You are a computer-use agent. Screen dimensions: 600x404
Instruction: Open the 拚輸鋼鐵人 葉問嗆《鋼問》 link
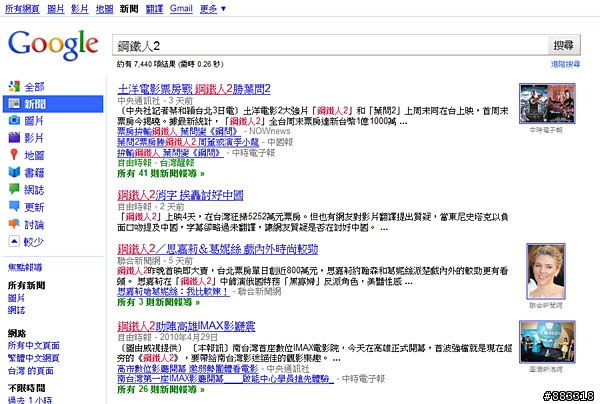[x=170, y=153]
